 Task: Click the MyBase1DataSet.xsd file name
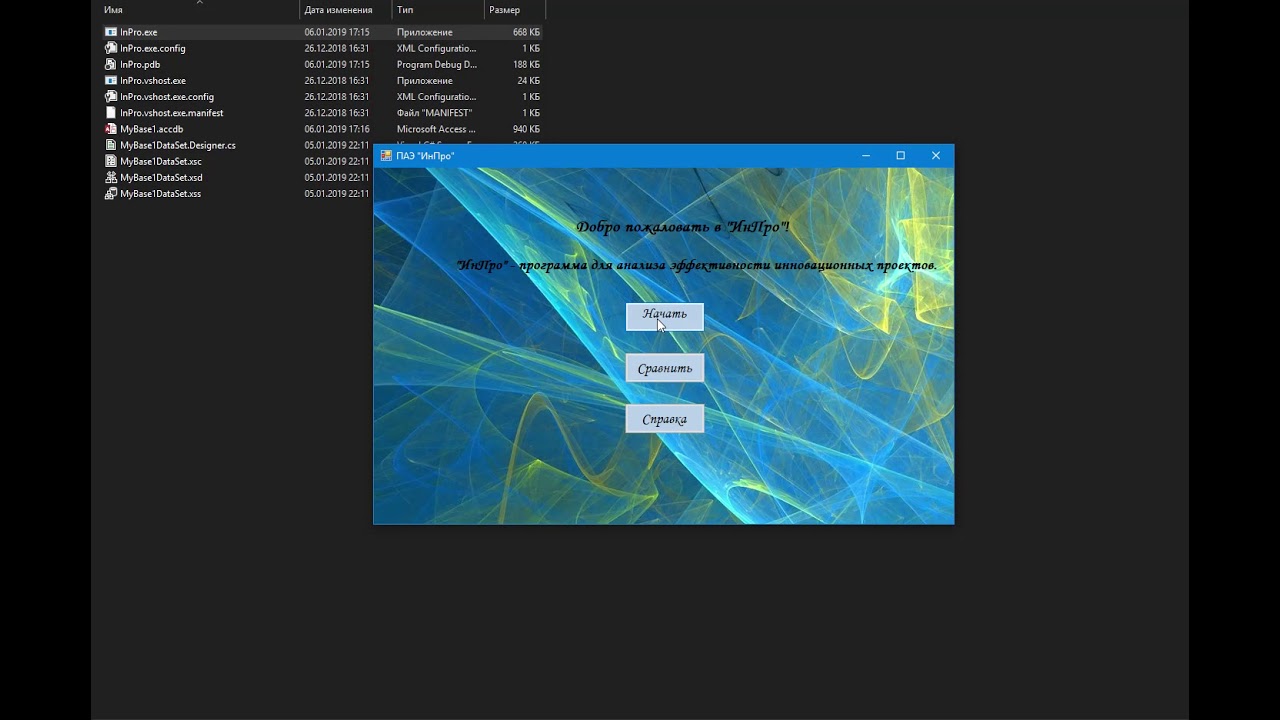(x=161, y=177)
